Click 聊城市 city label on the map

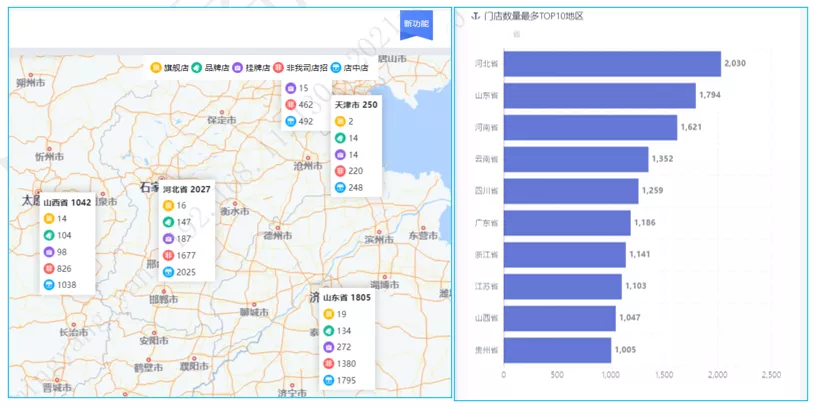point(256,312)
